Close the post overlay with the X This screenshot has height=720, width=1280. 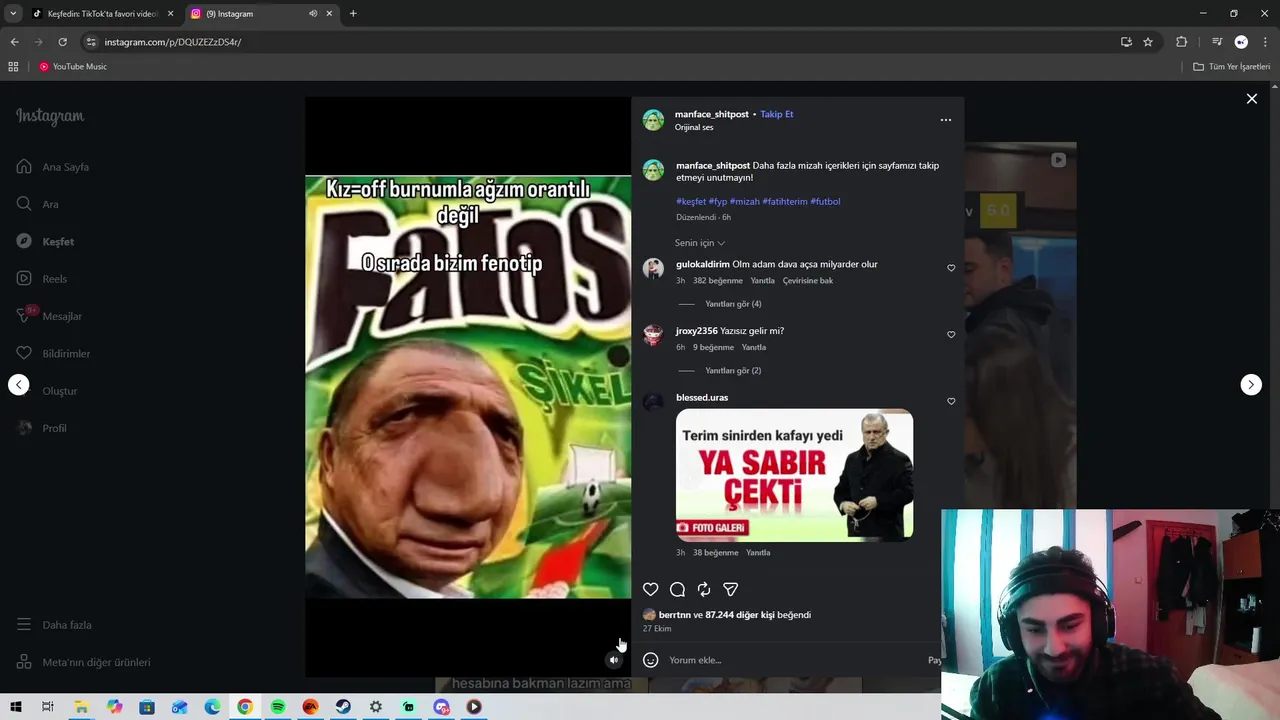[1251, 99]
